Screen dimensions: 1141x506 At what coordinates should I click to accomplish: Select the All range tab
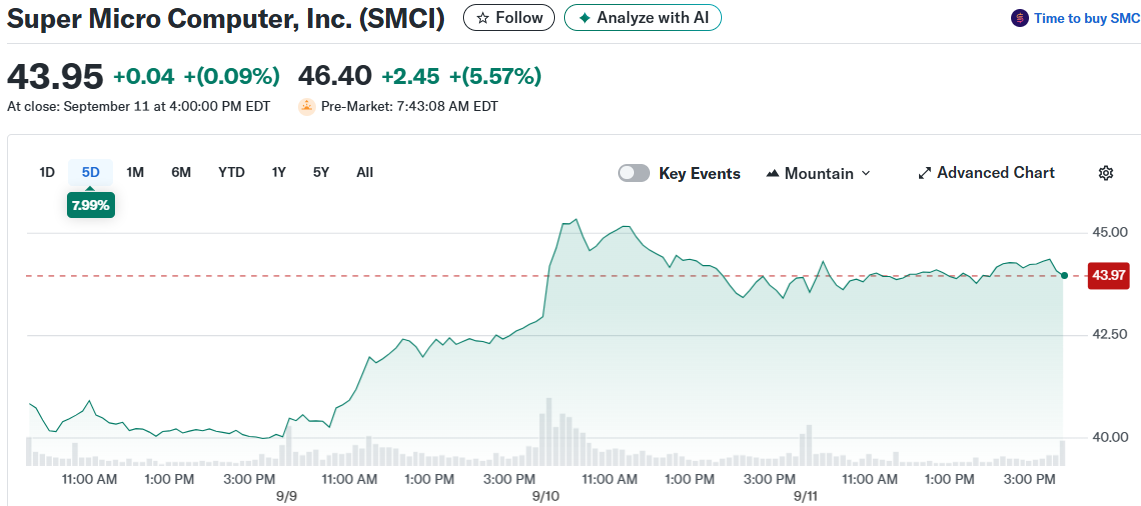click(365, 173)
